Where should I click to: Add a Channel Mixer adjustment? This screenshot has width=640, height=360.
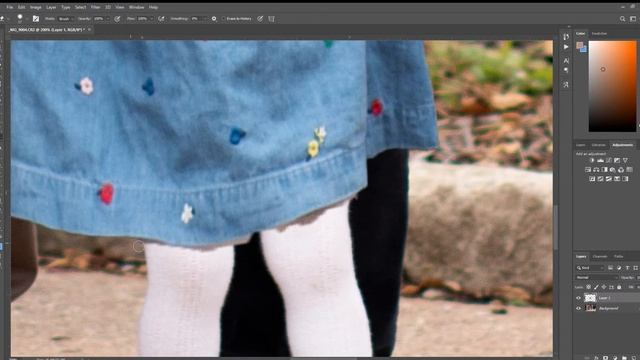click(x=621, y=169)
